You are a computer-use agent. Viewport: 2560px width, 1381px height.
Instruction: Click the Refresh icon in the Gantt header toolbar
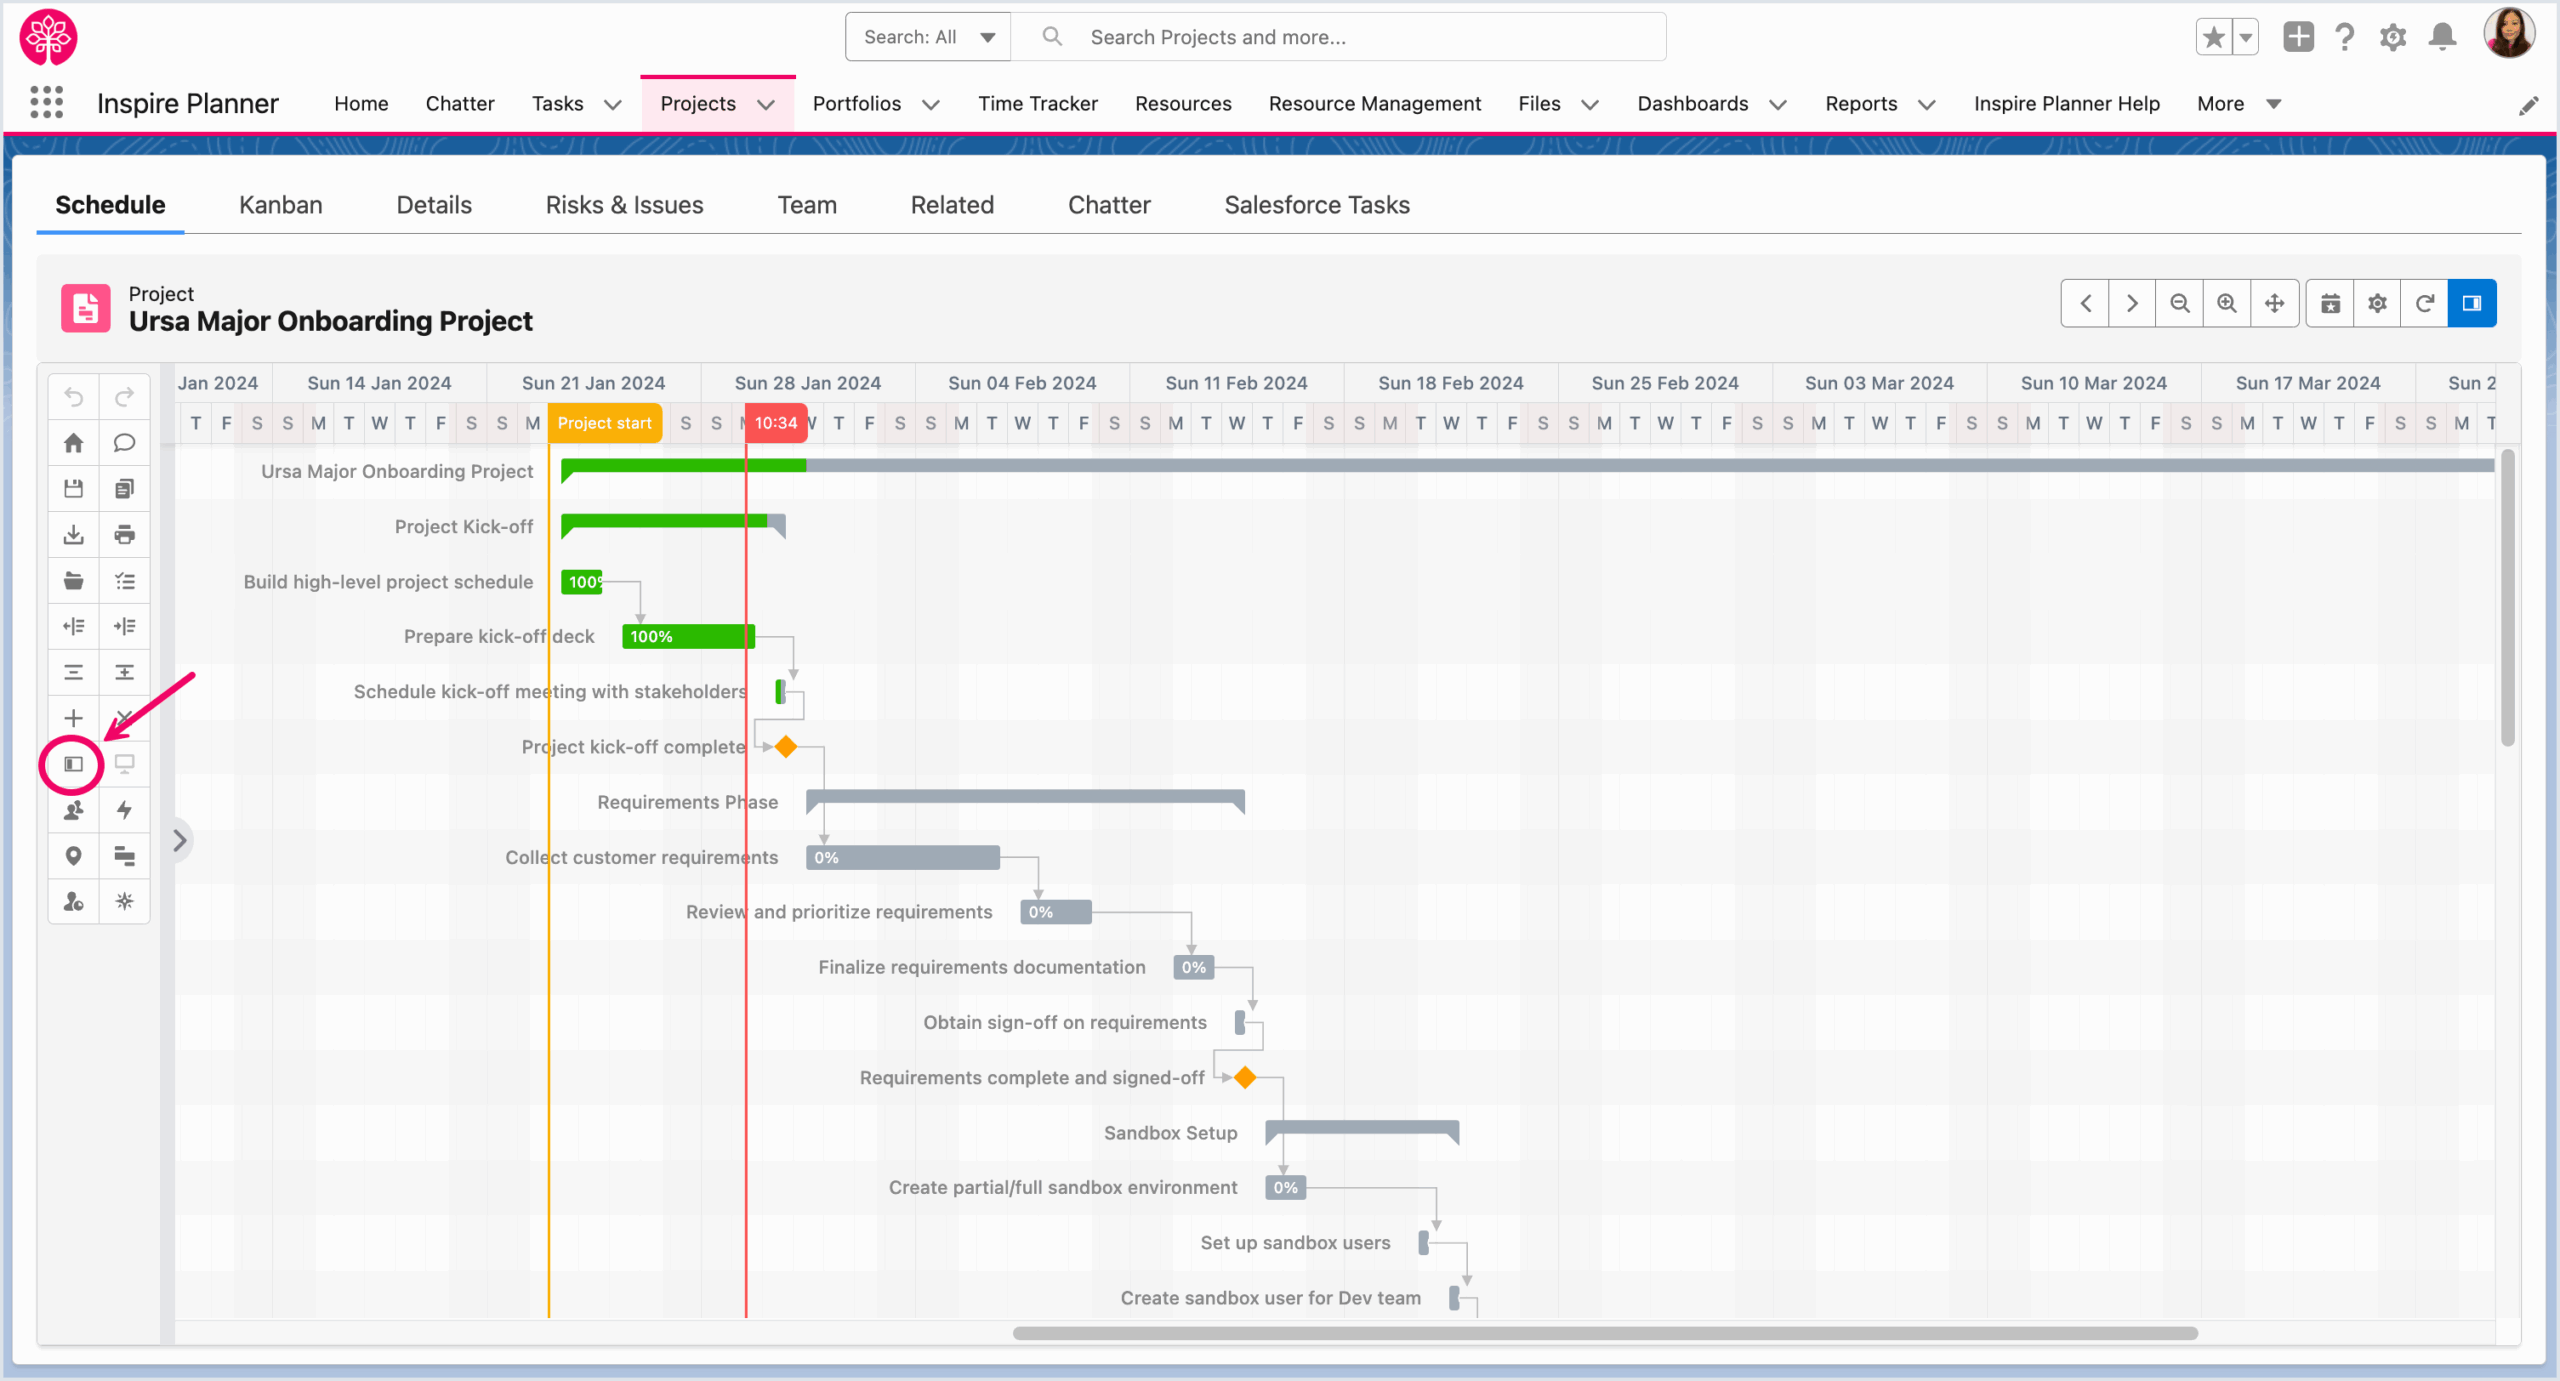click(2424, 303)
